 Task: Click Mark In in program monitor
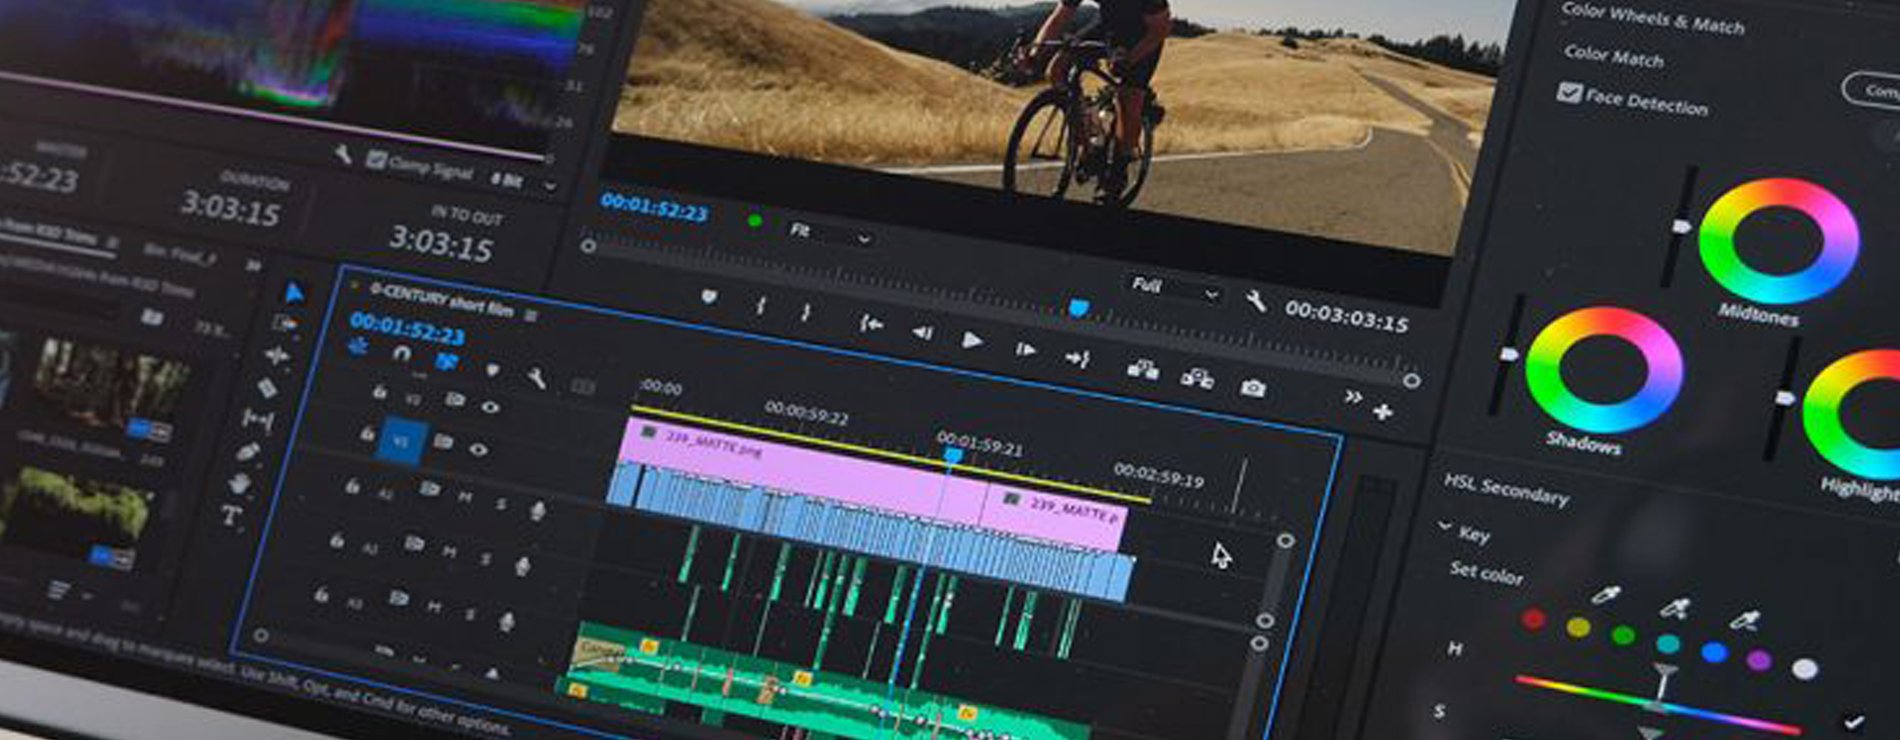pyautogui.click(x=760, y=305)
